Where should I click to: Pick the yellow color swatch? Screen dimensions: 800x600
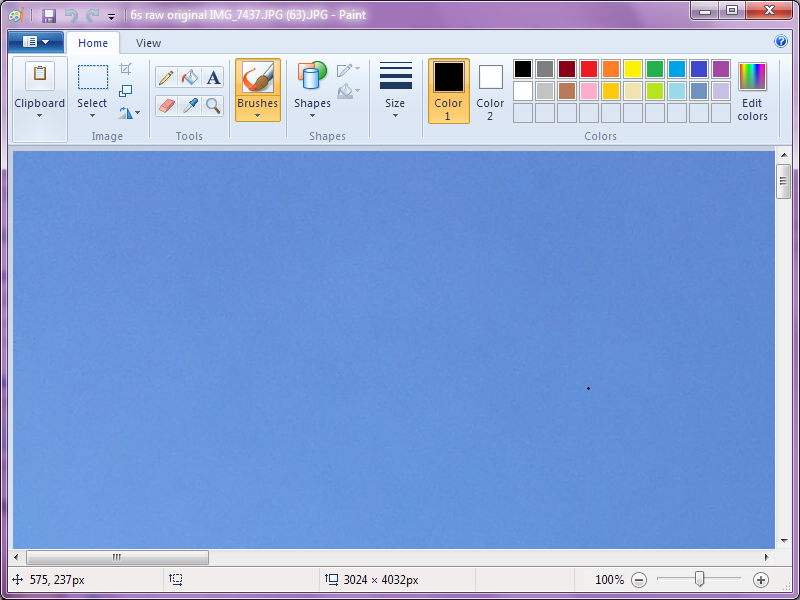click(633, 69)
